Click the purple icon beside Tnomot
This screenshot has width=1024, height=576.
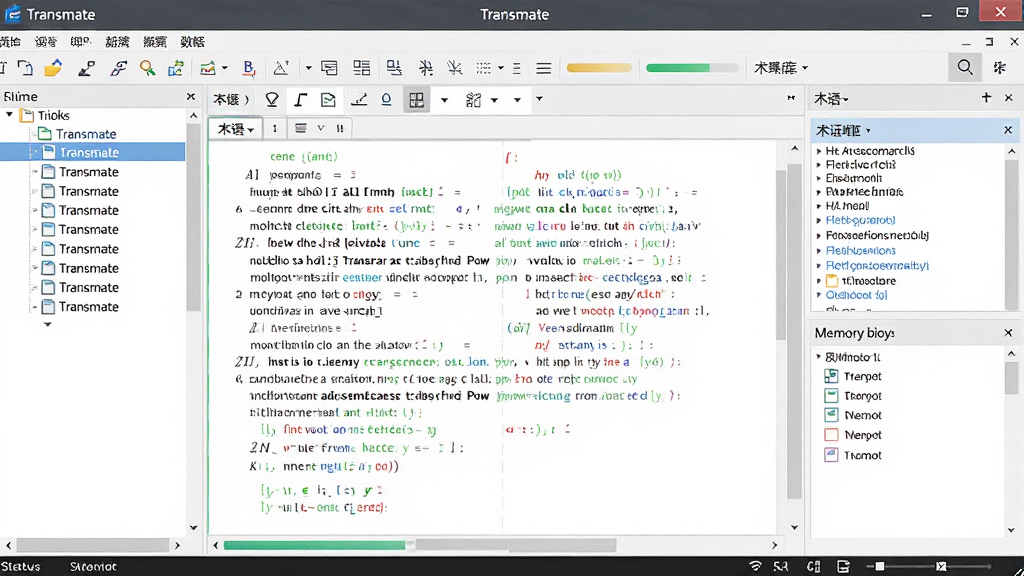[831, 455]
